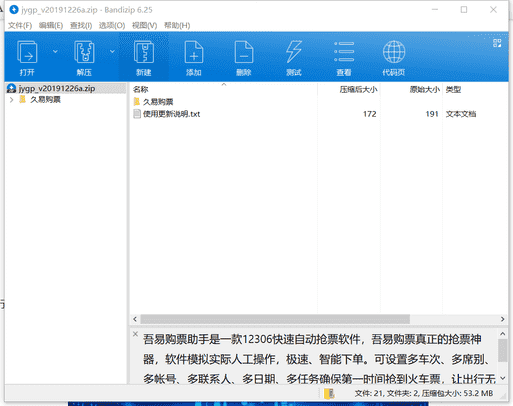Open the 查找(I) menu
513x406 pixels.
pos(81,25)
